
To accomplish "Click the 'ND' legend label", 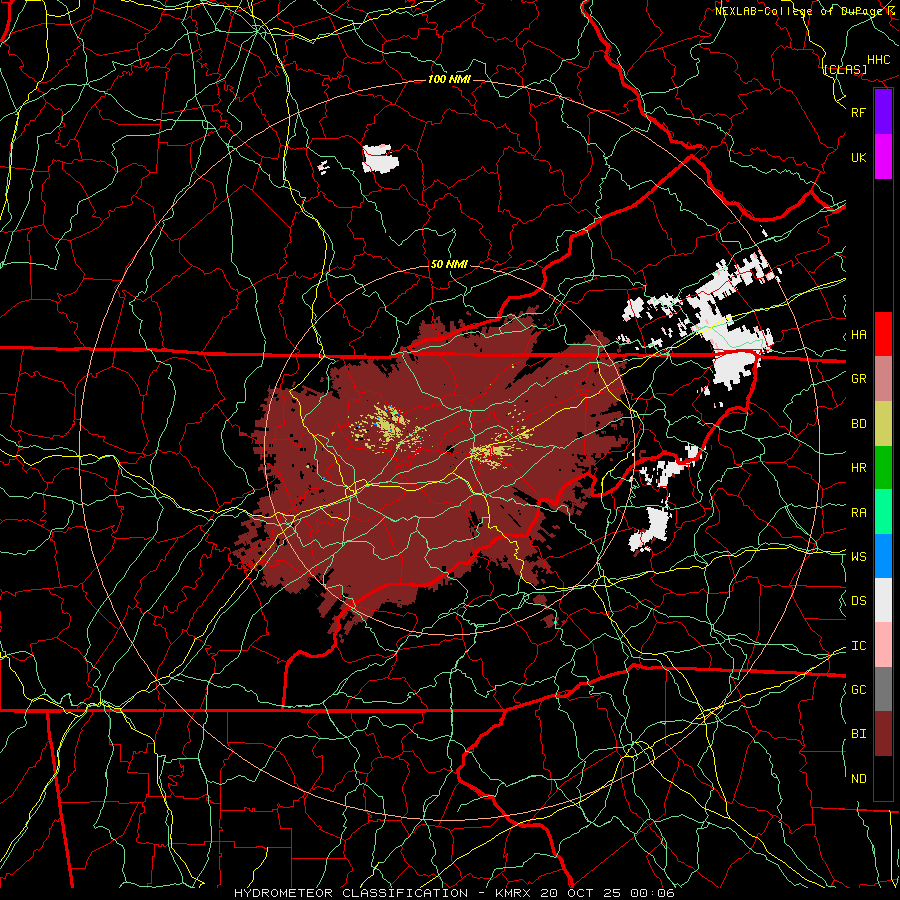I will tap(858, 779).
